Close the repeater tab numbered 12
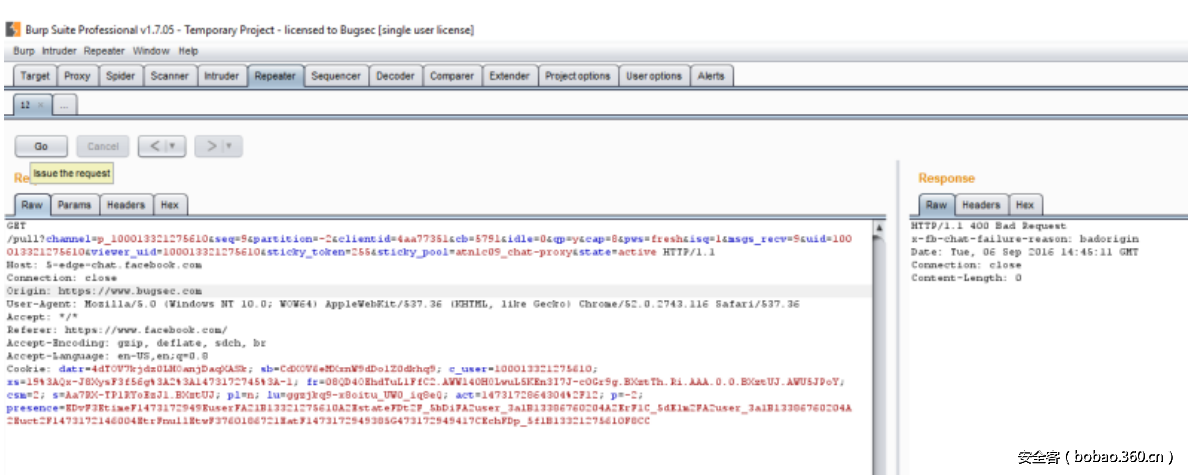The image size is (1188, 475). [40, 105]
